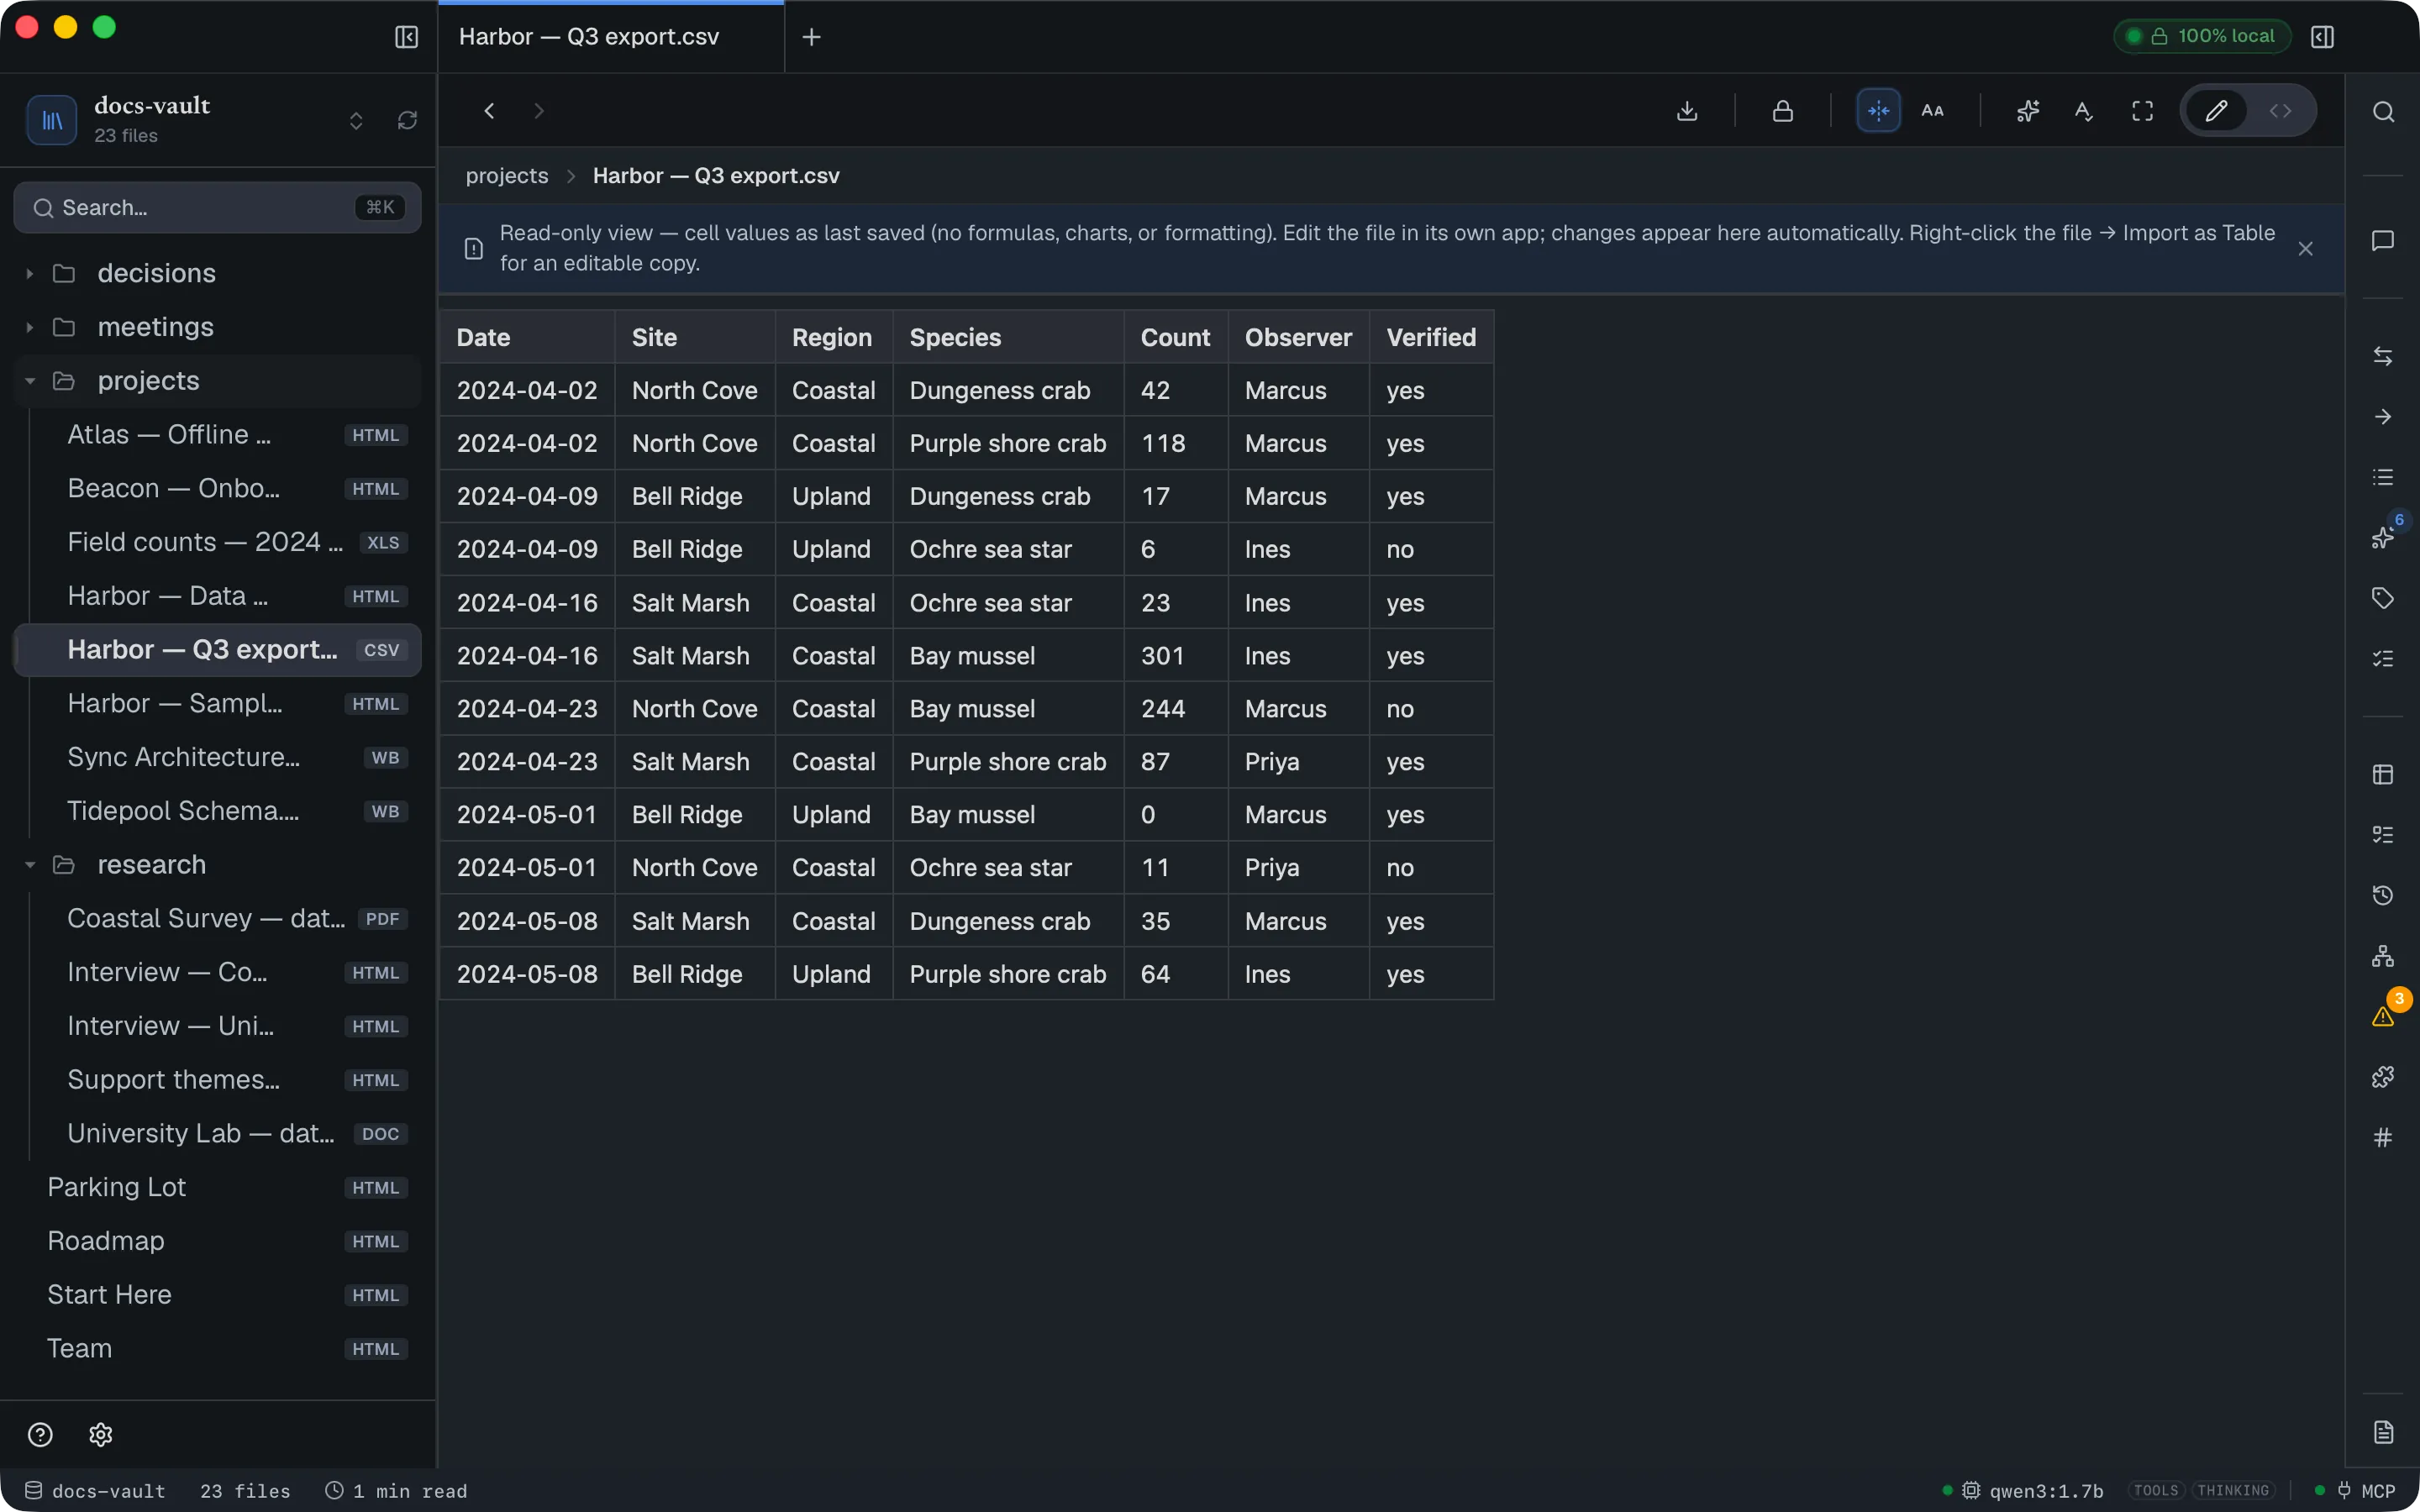2420x1512 pixels.
Task: Select the Harbor — Q3 export.csv tab
Action: click(611, 37)
